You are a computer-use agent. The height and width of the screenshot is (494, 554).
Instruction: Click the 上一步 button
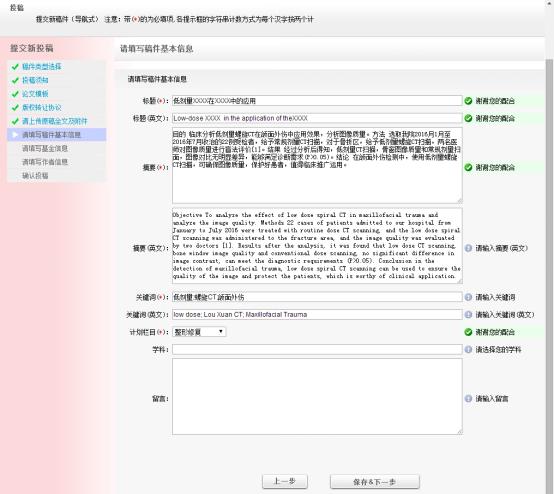coord(285,481)
